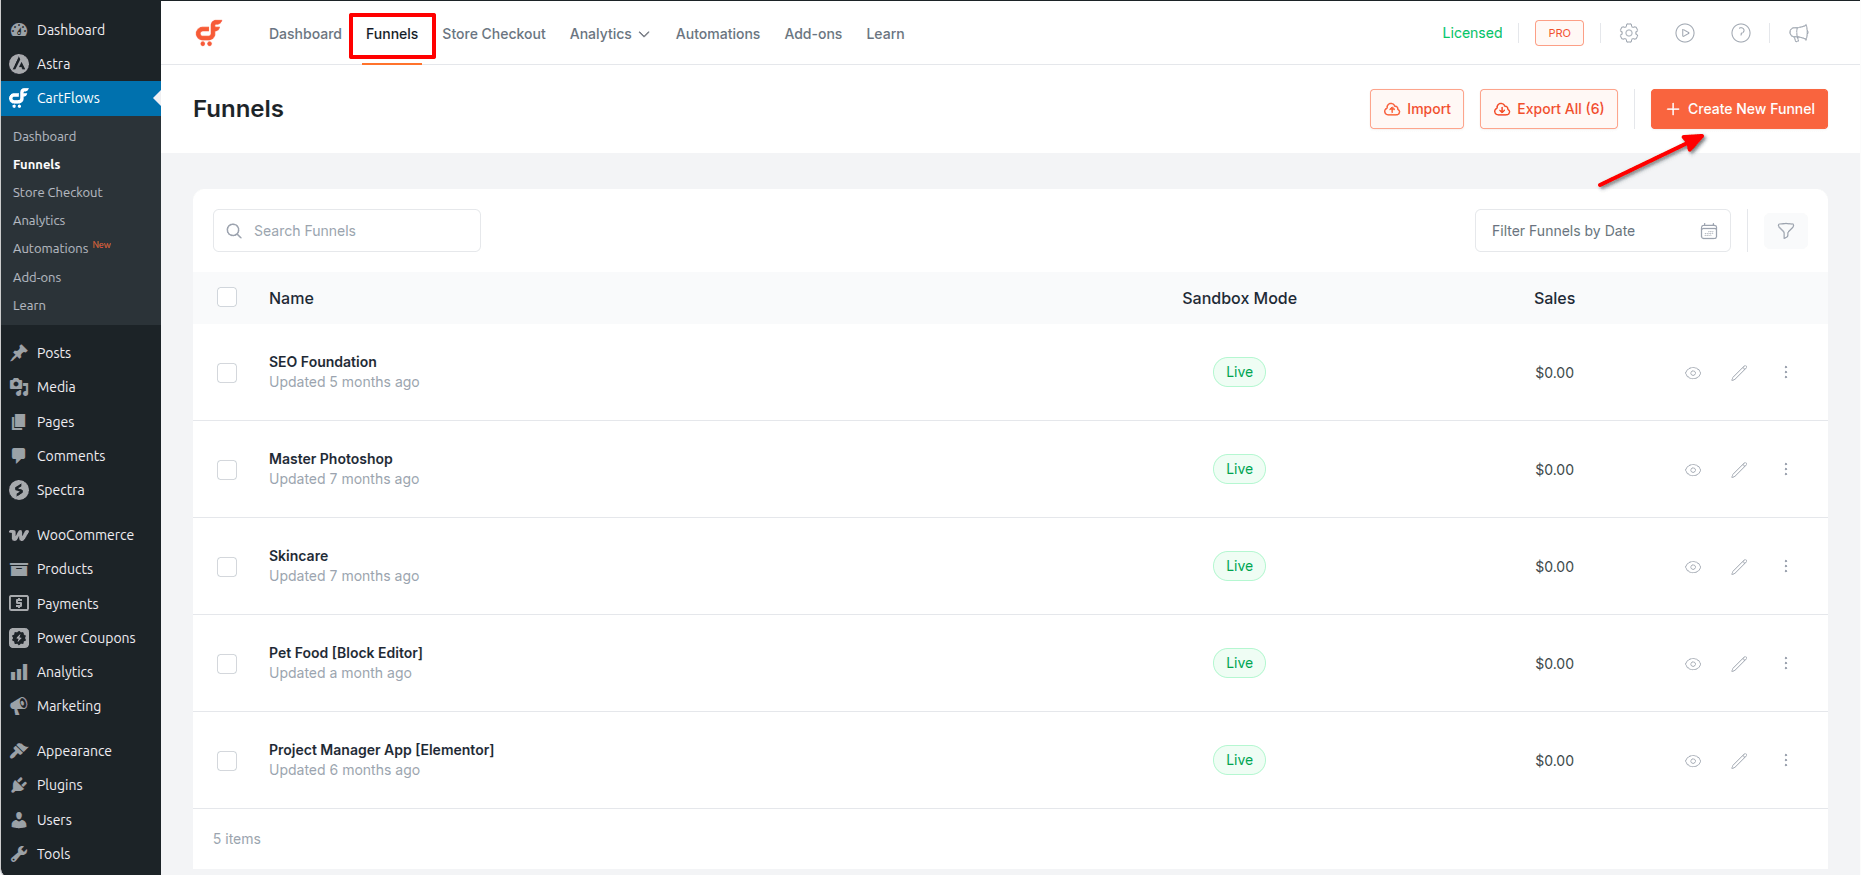The image size is (1861, 875).
Task: Focus the Search Funnels input field
Action: 347,231
